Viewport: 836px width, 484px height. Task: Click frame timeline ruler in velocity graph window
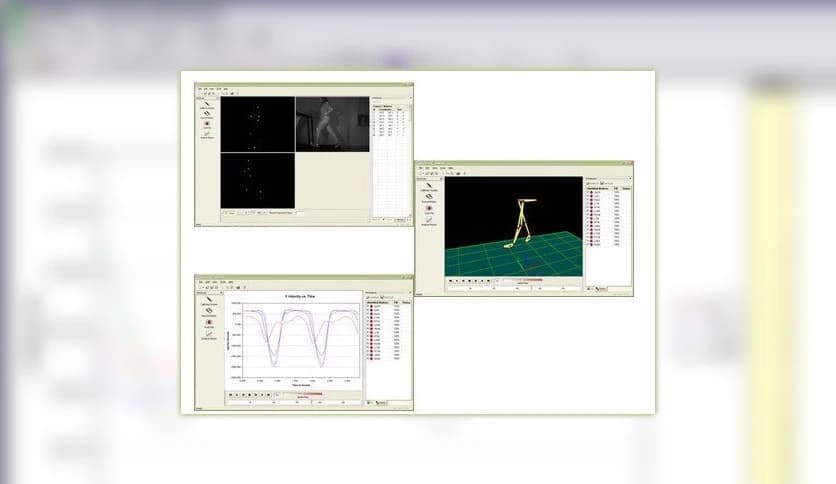pyautogui.click(x=293, y=402)
